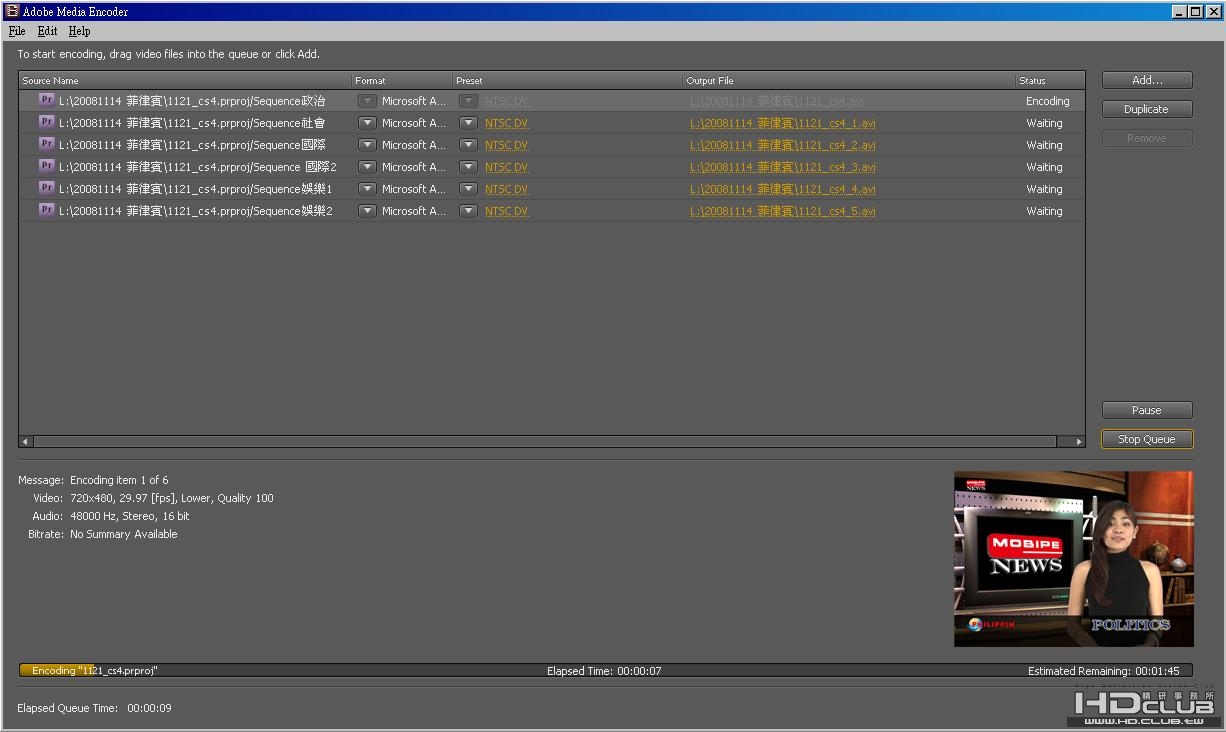The height and width of the screenshot is (732, 1226).
Task: Click the news video preview thumbnail
Action: tap(1073, 558)
